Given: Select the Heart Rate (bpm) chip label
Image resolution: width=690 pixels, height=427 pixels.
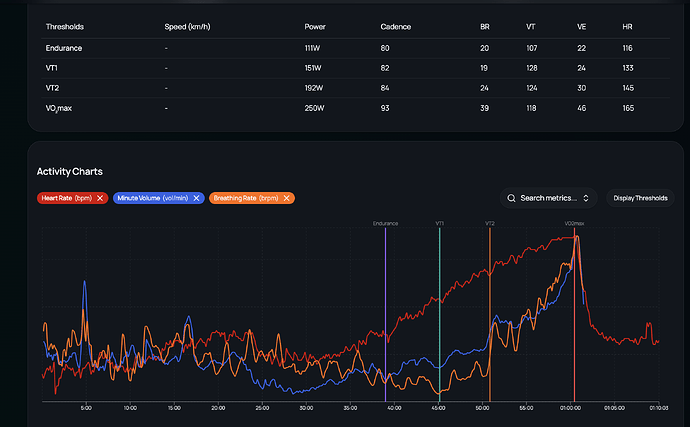Looking at the screenshot, I should (66, 198).
